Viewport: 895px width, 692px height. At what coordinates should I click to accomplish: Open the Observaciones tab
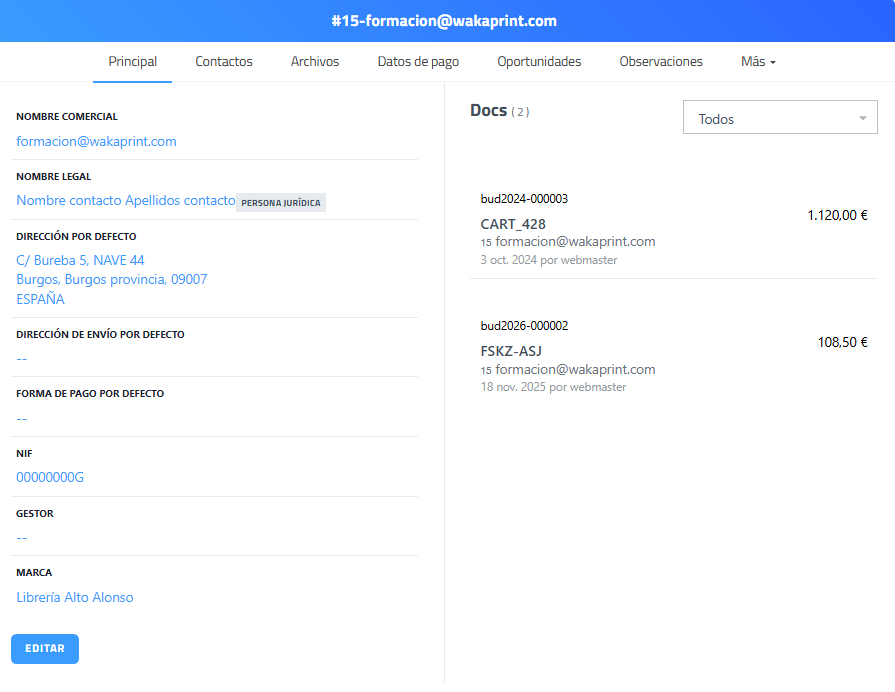[x=661, y=62]
